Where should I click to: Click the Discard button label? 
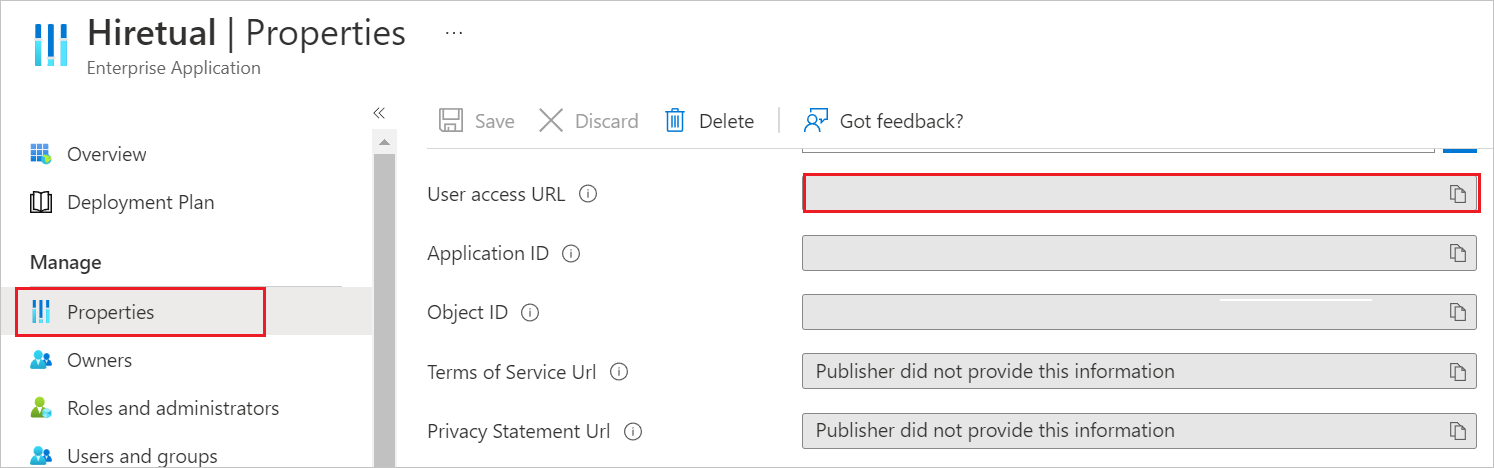pos(607,121)
